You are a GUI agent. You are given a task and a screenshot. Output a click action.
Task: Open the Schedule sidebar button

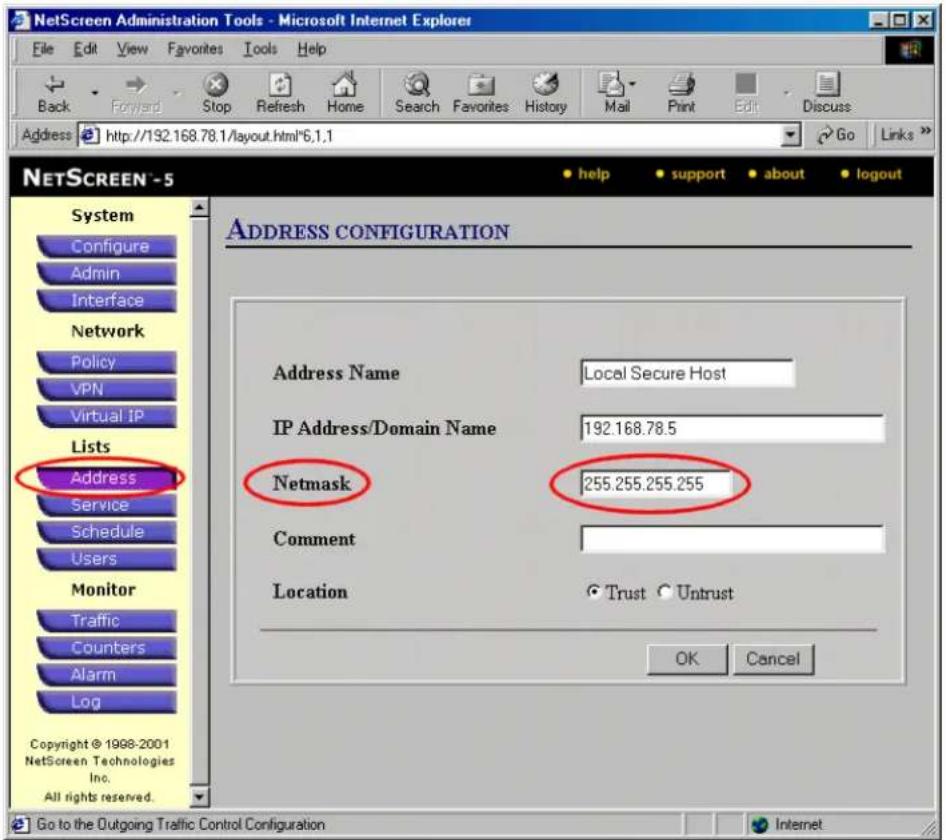pos(108,532)
